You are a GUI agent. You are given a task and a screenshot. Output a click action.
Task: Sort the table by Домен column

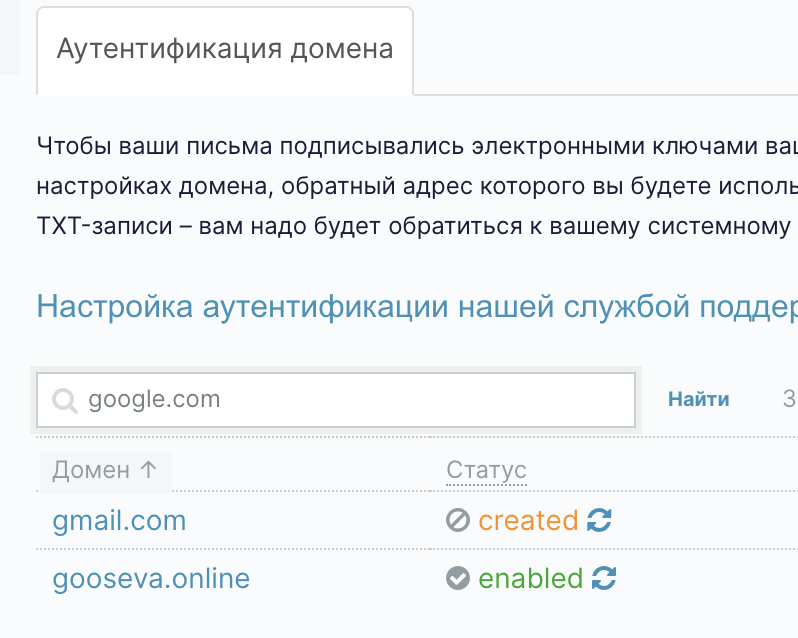click(92, 470)
